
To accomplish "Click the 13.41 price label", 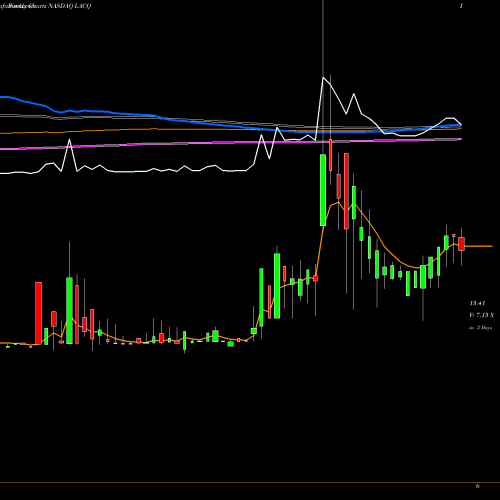I will click(x=477, y=303).
